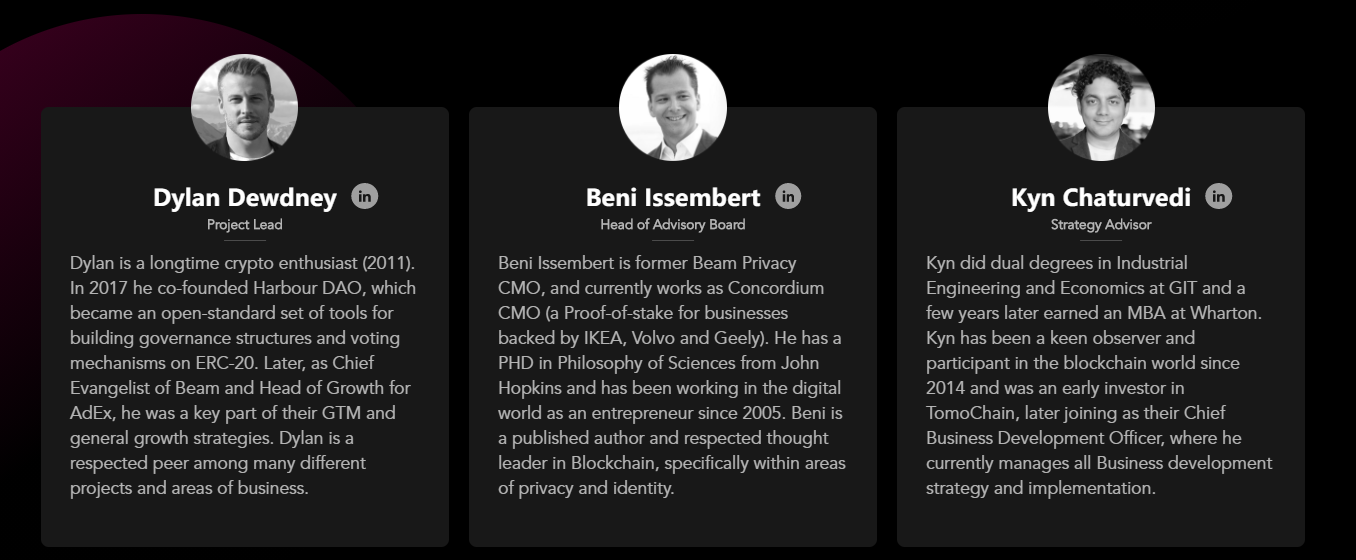Image resolution: width=1356 pixels, height=560 pixels.
Task: Click the divider line under Project Lead
Action: click(x=245, y=241)
